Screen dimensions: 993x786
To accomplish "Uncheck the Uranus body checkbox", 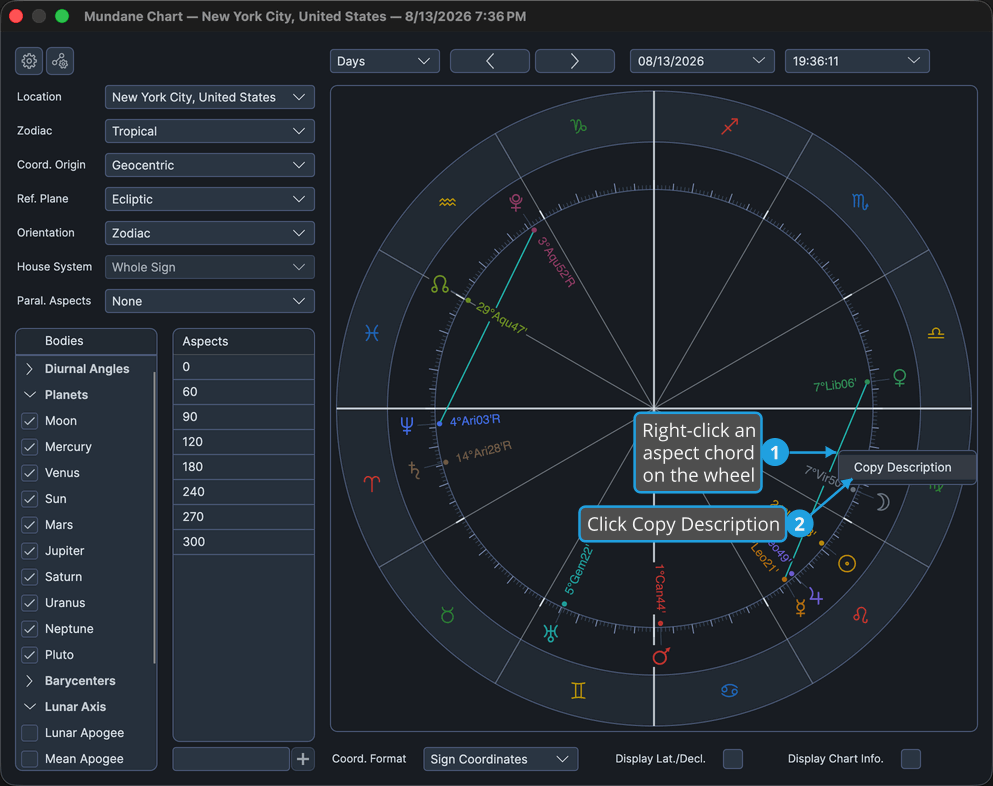I will 30,602.
